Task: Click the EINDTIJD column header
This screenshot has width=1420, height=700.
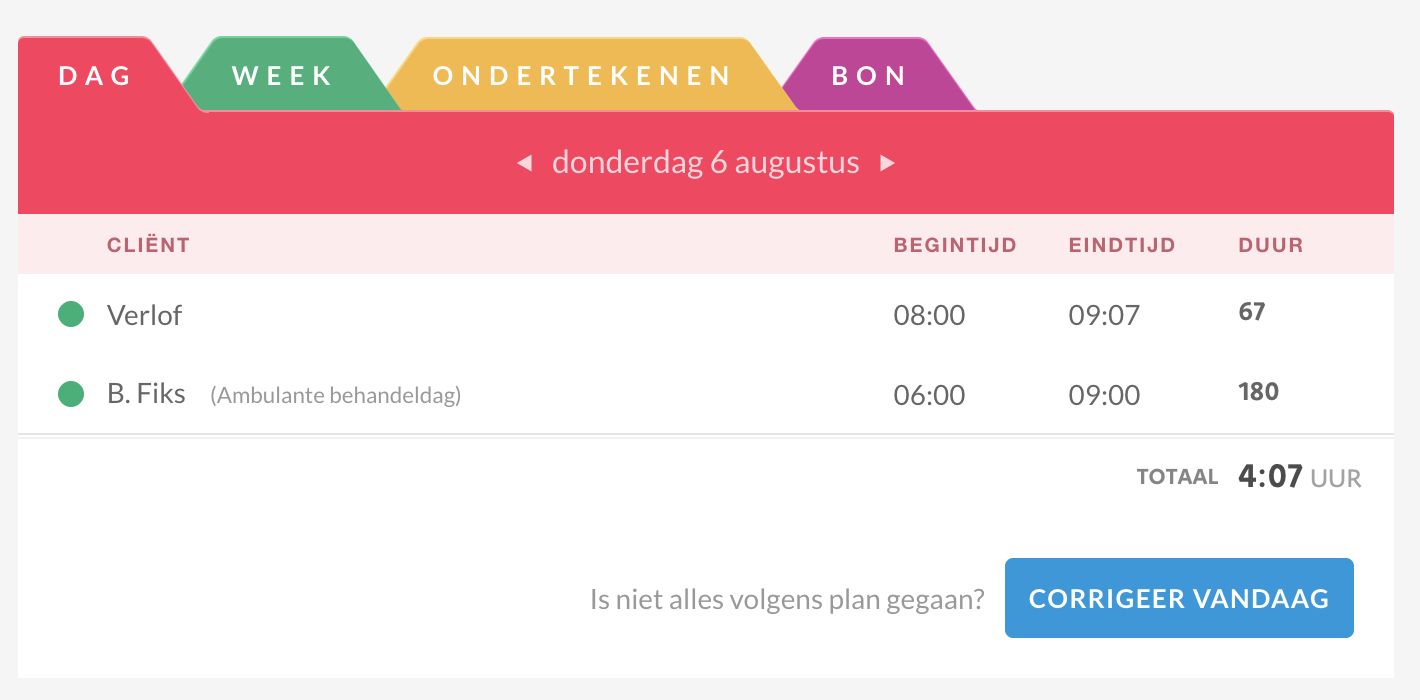Action: point(1122,245)
